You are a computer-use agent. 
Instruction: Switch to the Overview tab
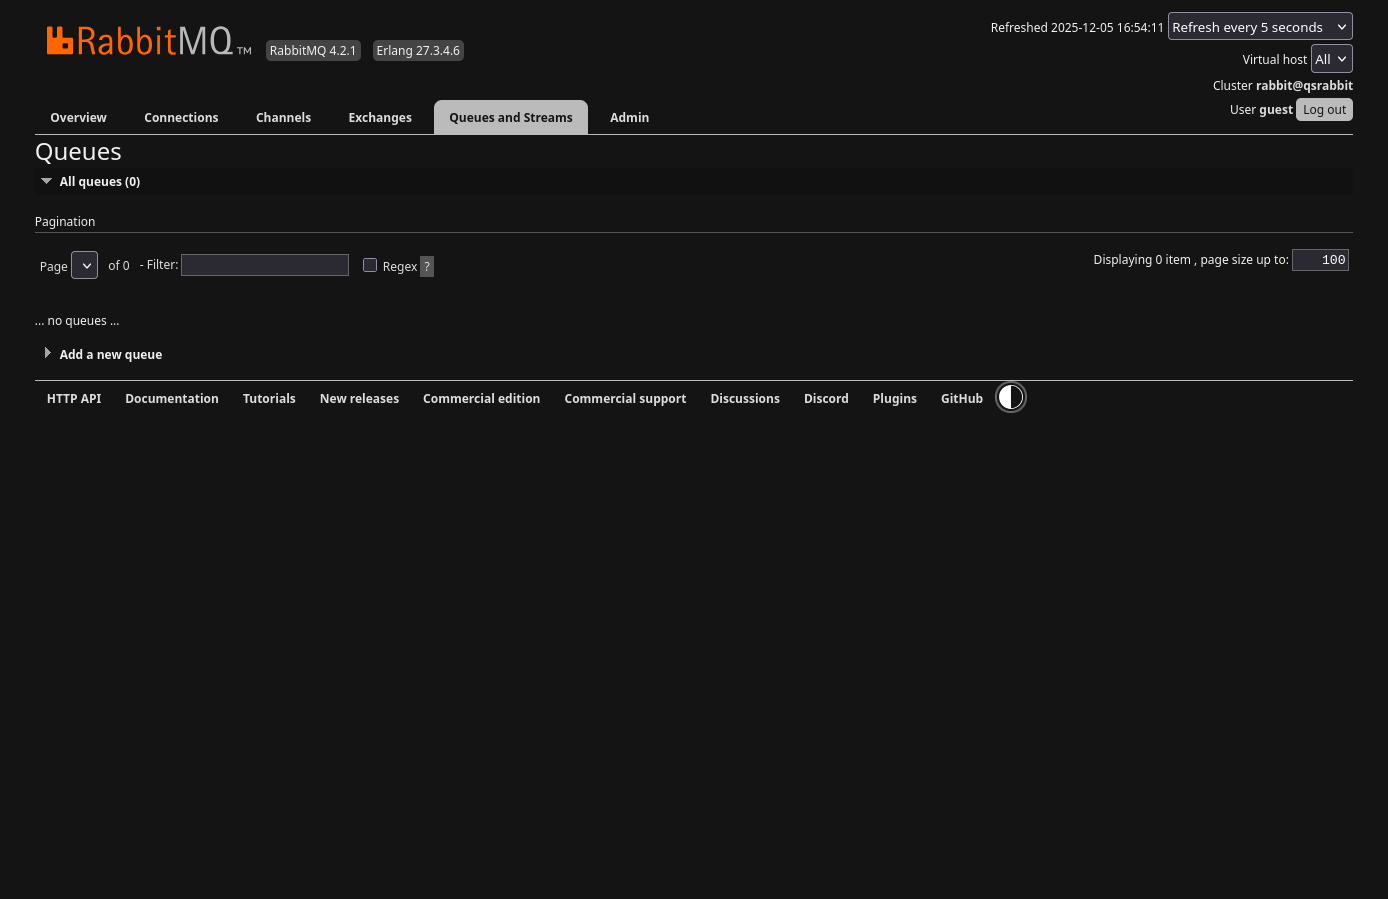click(x=78, y=118)
